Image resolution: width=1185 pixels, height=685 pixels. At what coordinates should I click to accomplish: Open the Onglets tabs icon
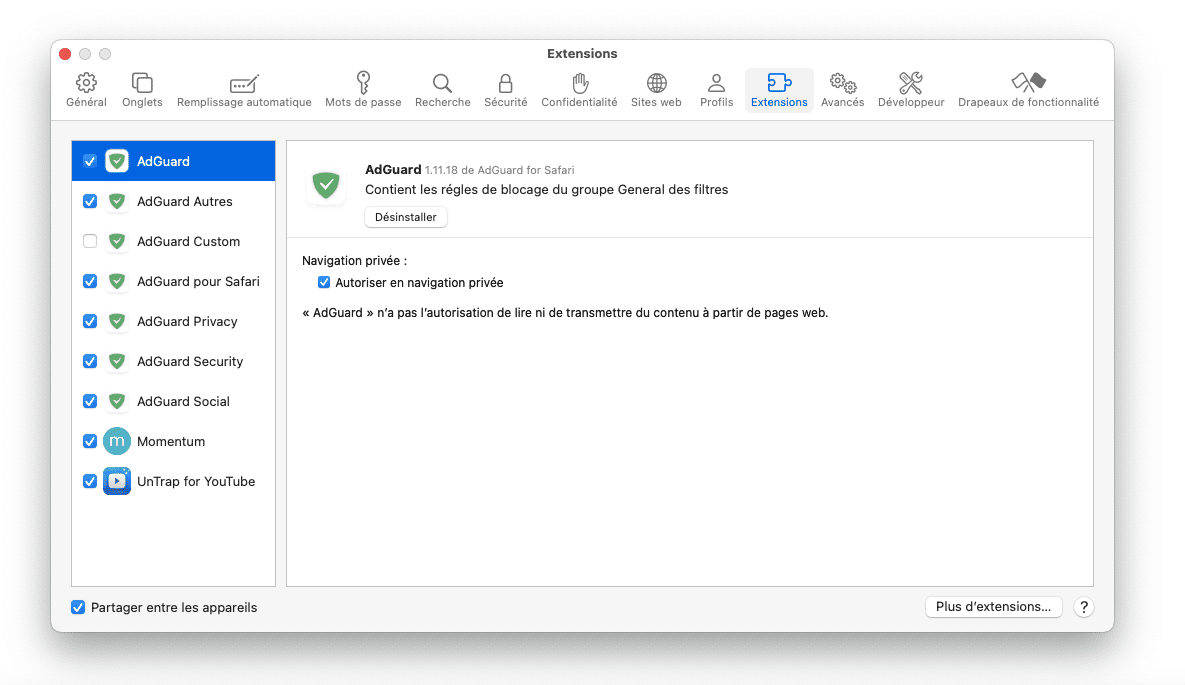142,82
